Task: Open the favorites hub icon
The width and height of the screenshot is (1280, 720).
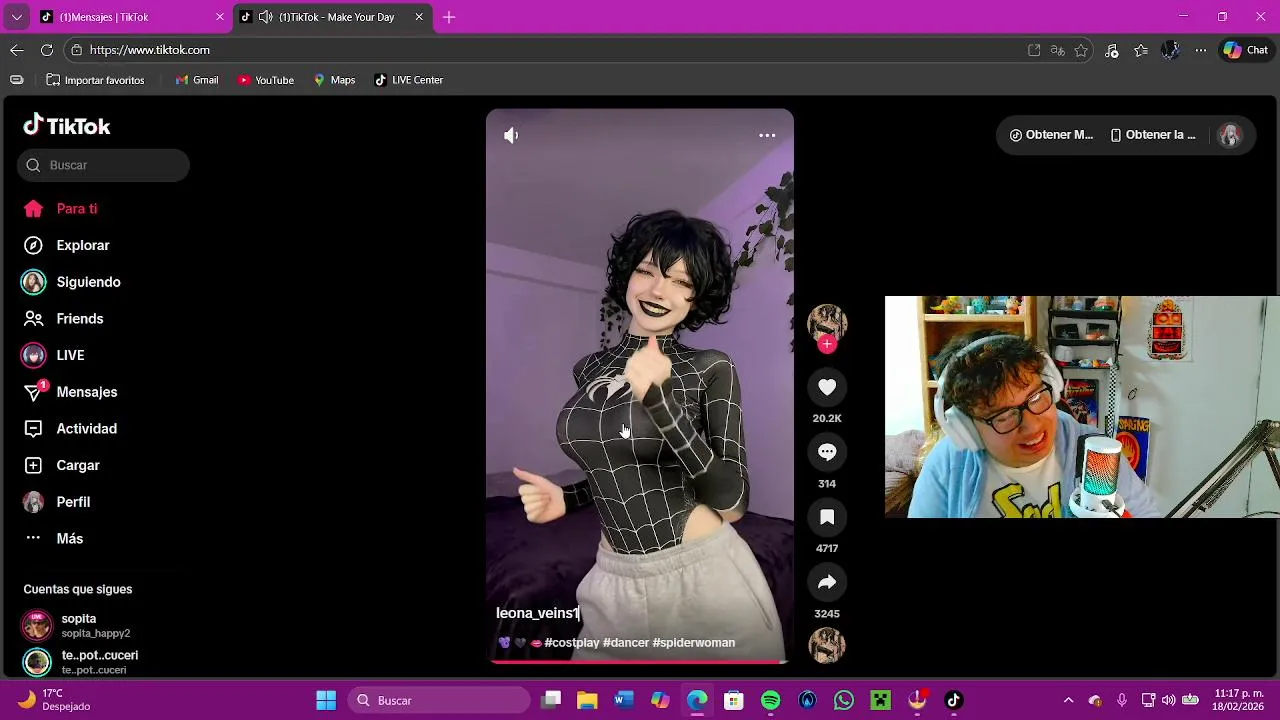Action: point(1141,50)
